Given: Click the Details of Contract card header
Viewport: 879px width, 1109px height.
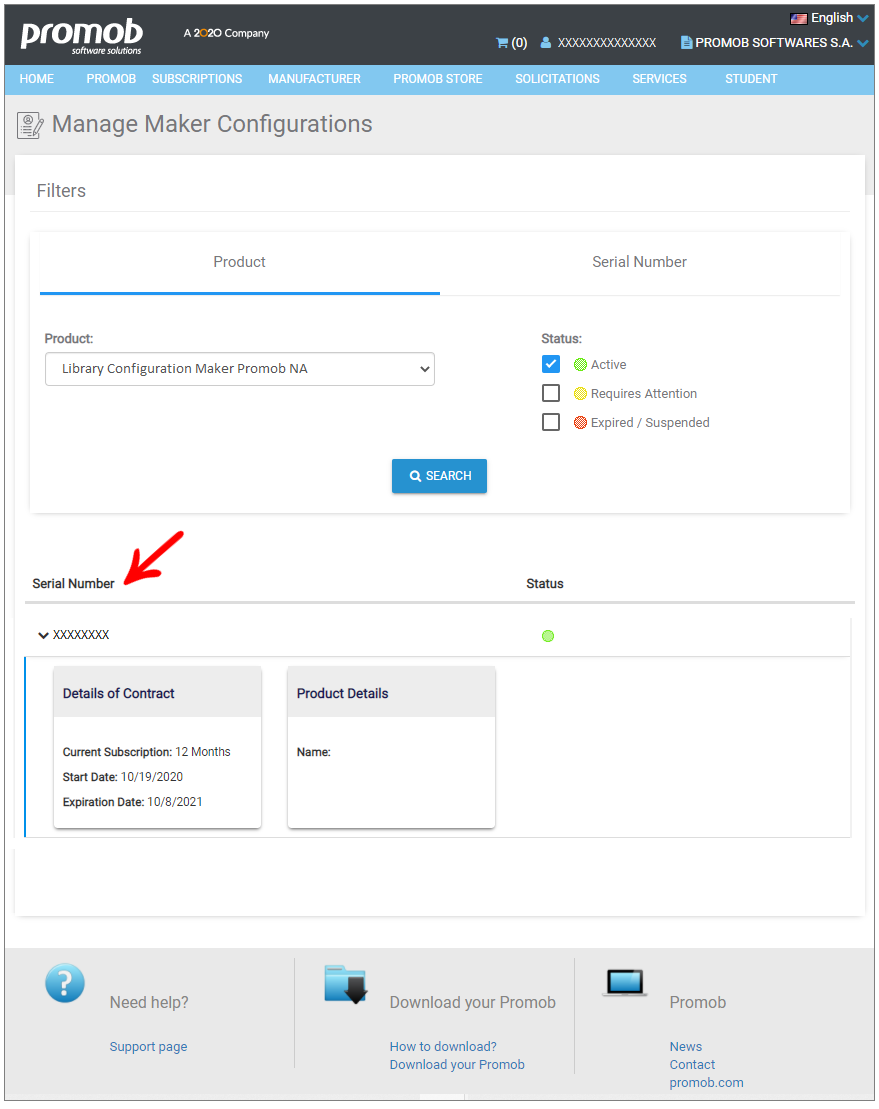Looking at the screenshot, I should 158,692.
